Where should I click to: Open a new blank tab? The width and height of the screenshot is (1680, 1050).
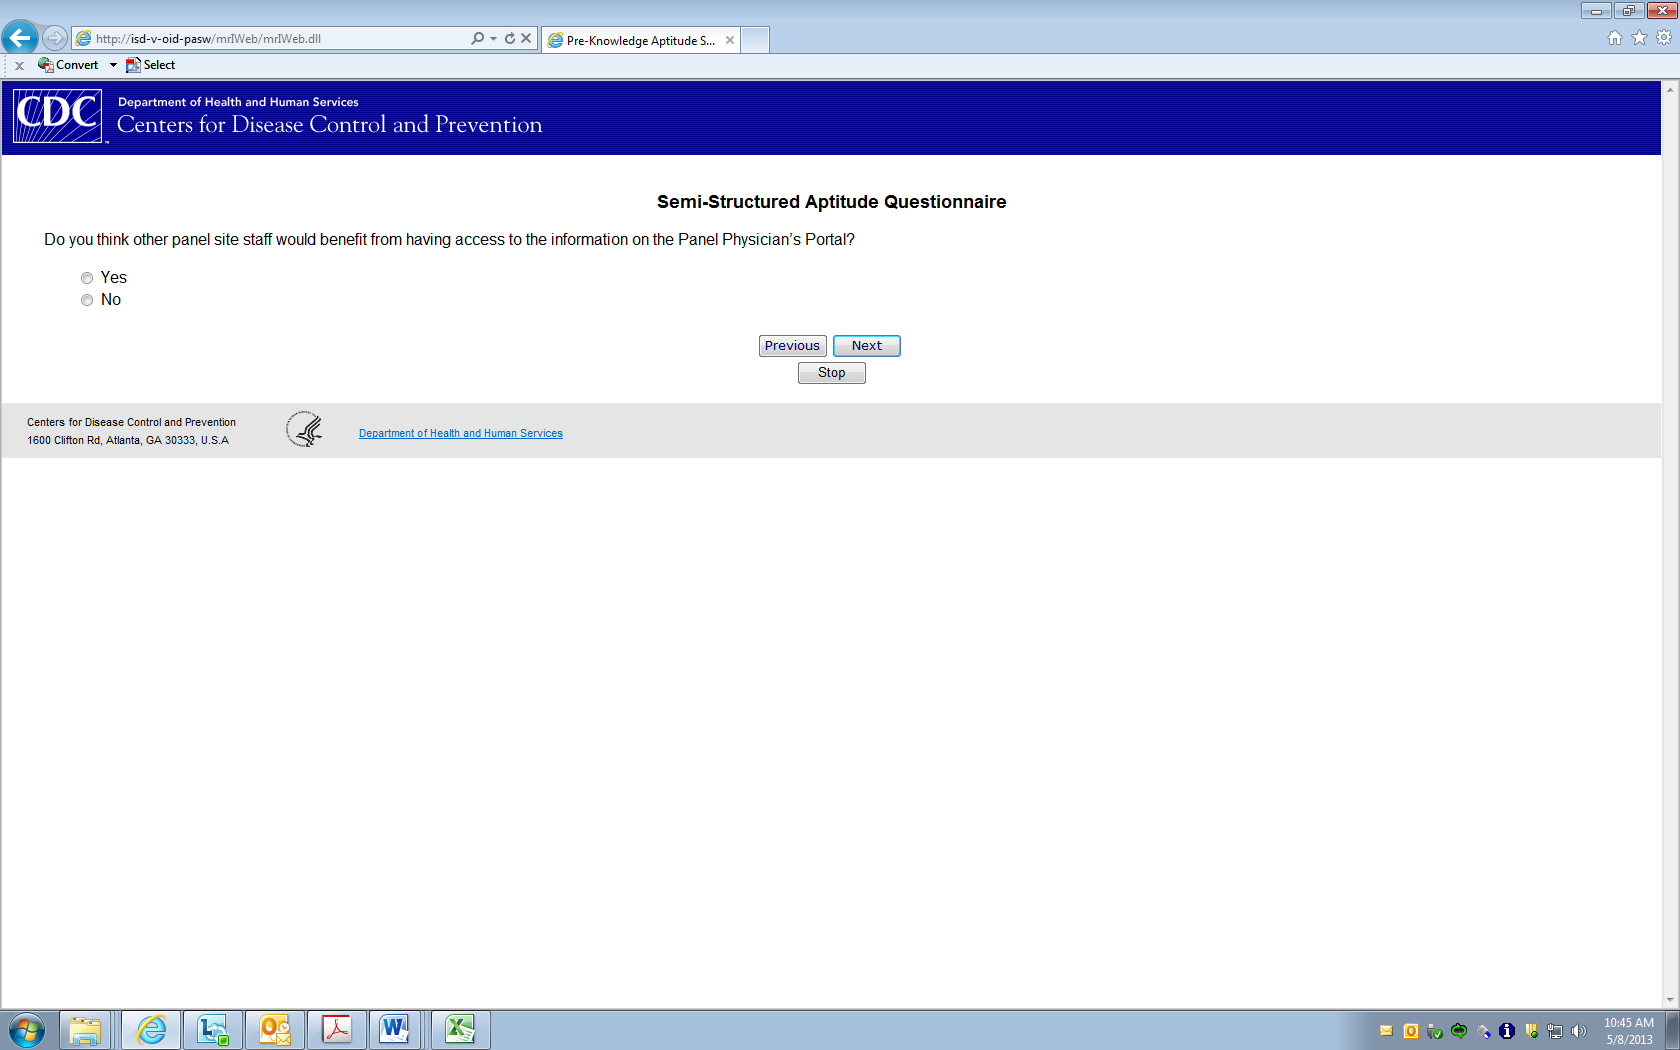click(755, 40)
